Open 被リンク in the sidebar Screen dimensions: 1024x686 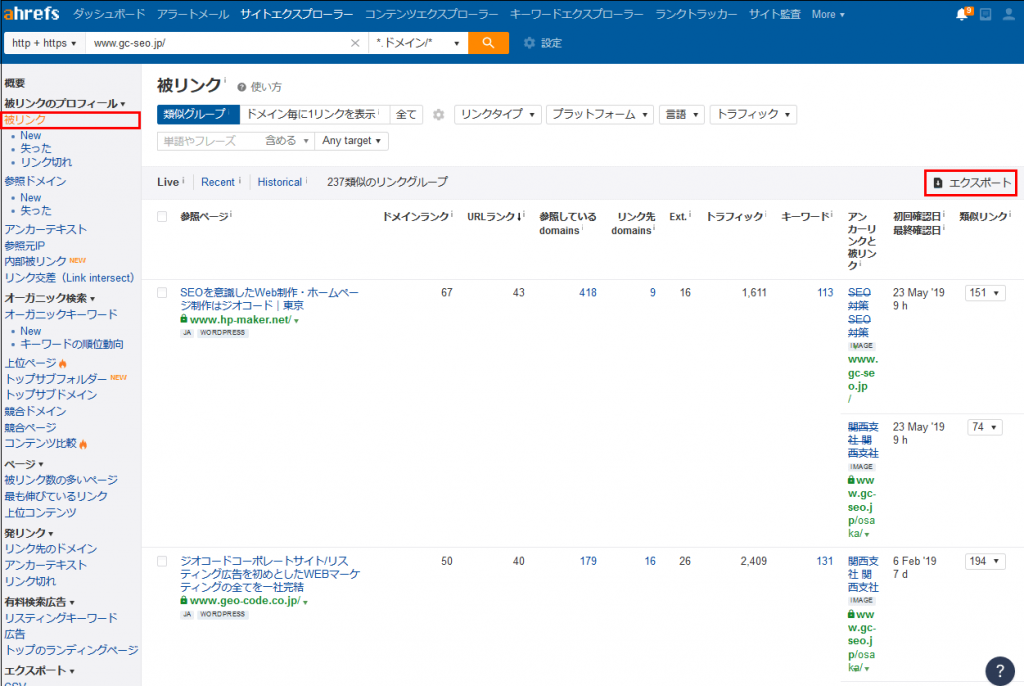coord(25,120)
